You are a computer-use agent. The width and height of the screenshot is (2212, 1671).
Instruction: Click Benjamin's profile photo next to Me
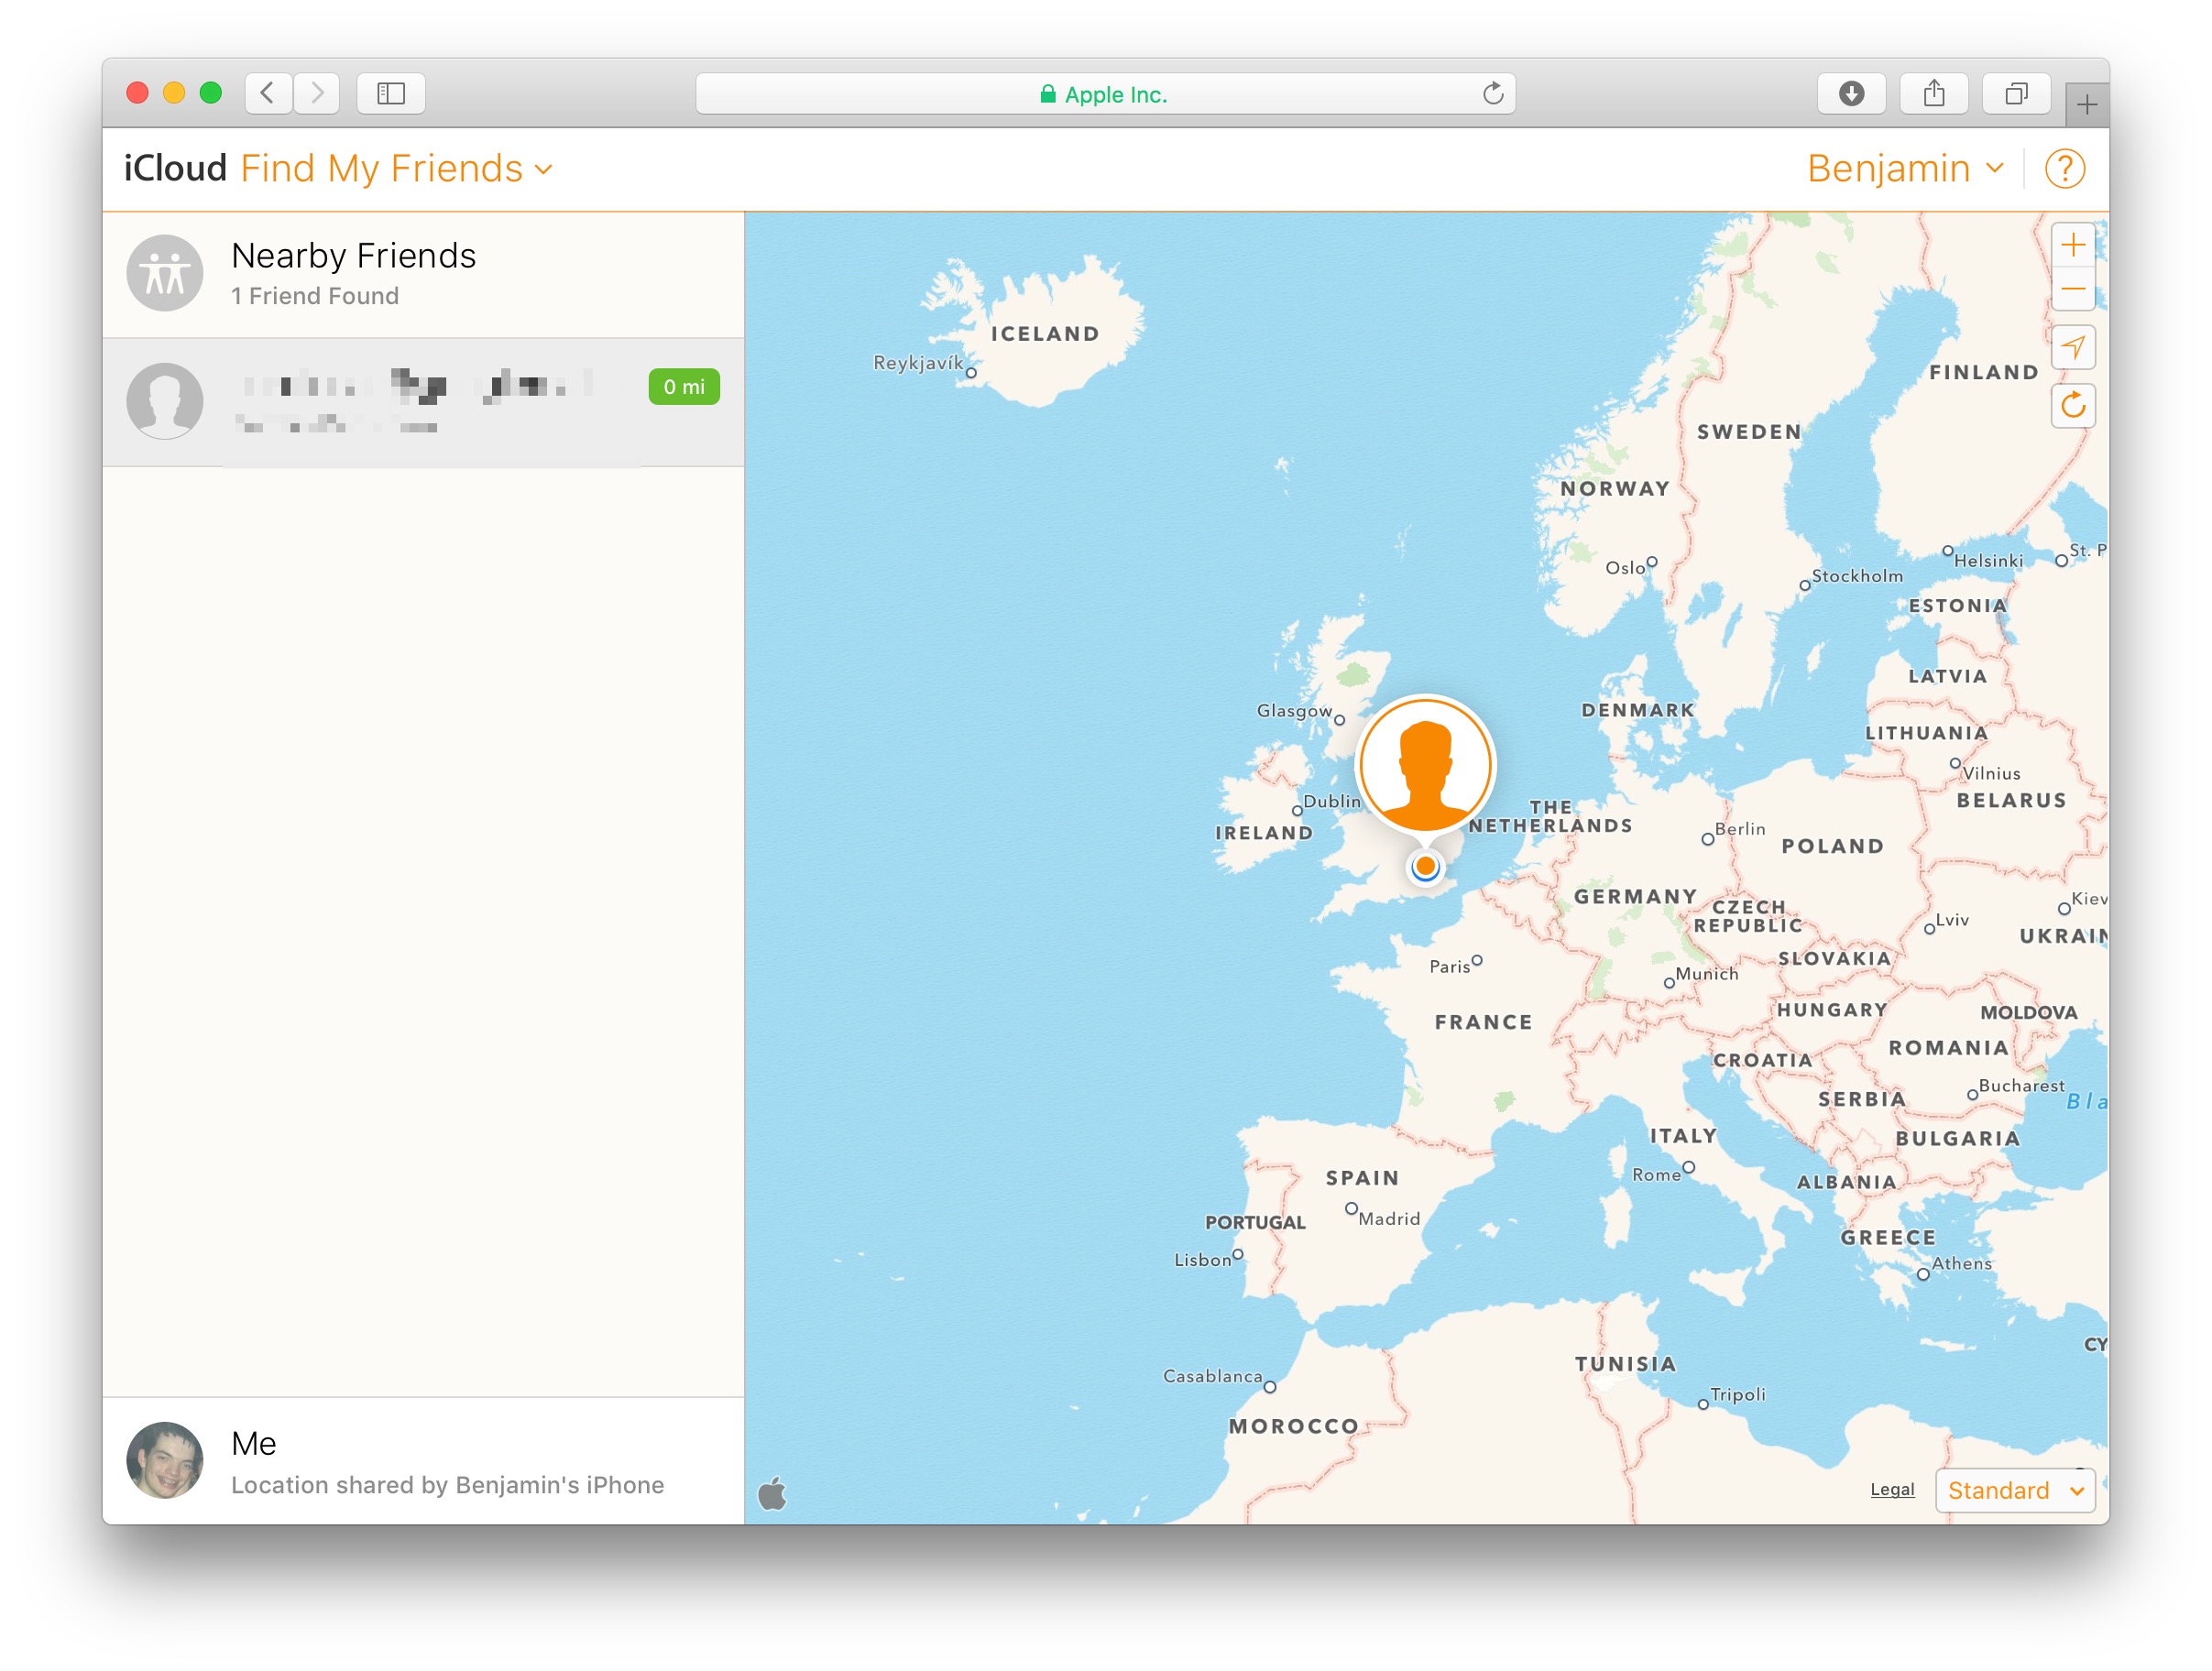click(x=165, y=1460)
